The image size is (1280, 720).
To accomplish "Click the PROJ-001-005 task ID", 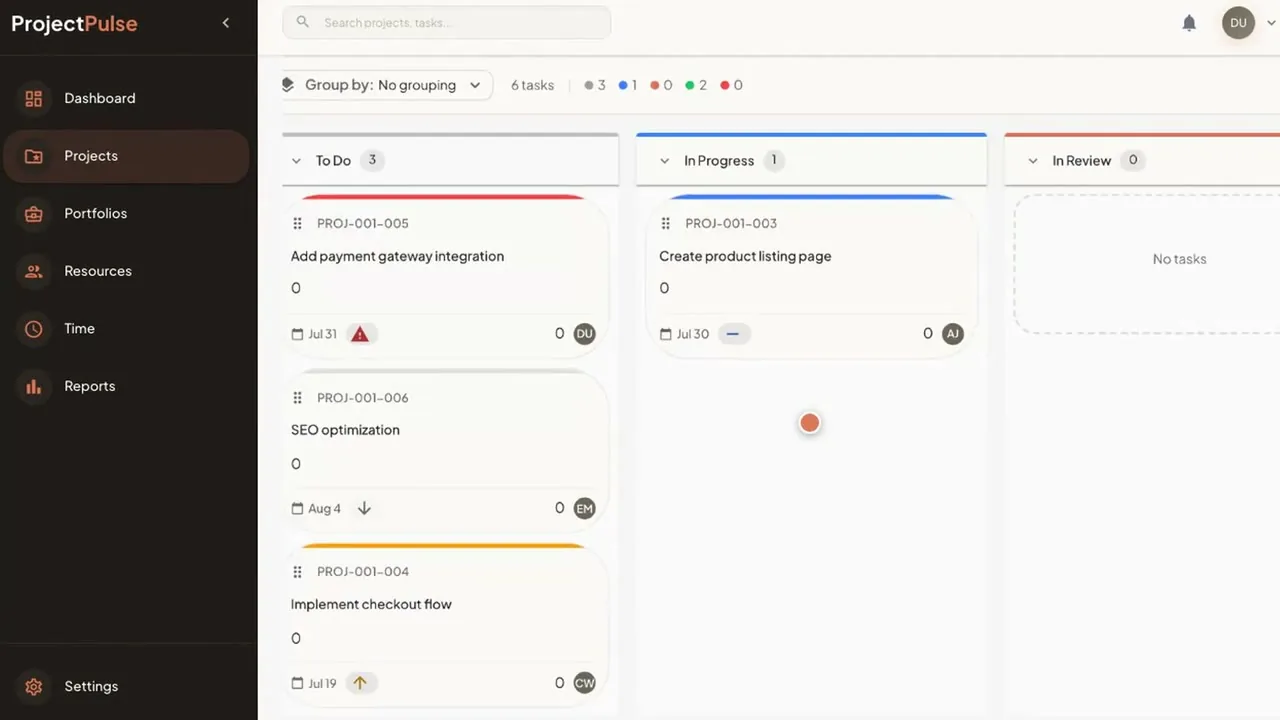I will click(x=363, y=223).
